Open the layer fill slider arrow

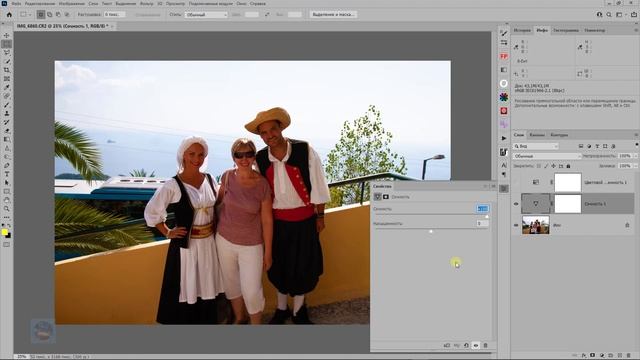click(635, 166)
